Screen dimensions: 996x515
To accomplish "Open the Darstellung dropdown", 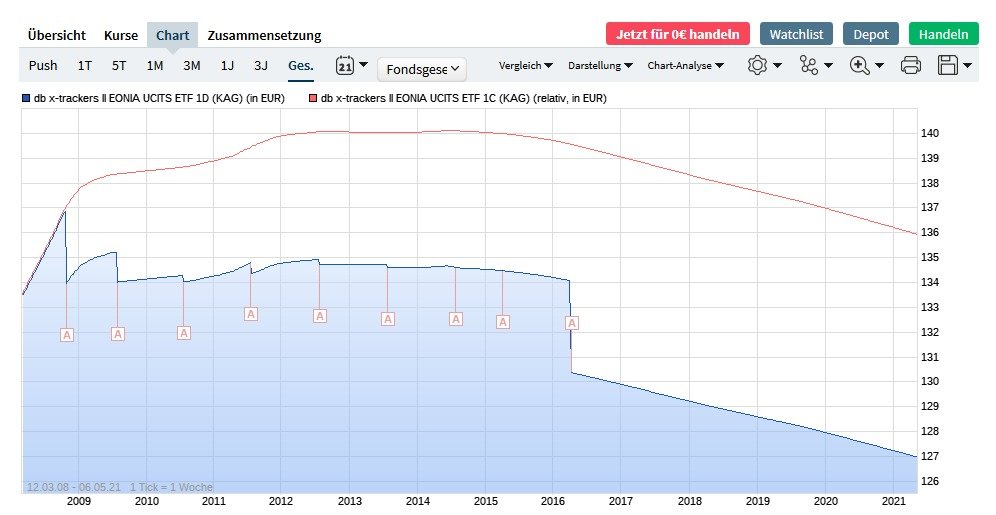I will 600,66.
